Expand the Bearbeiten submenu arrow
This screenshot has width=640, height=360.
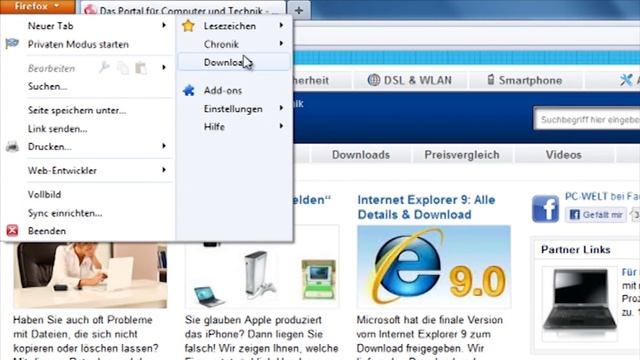point(164,67)
